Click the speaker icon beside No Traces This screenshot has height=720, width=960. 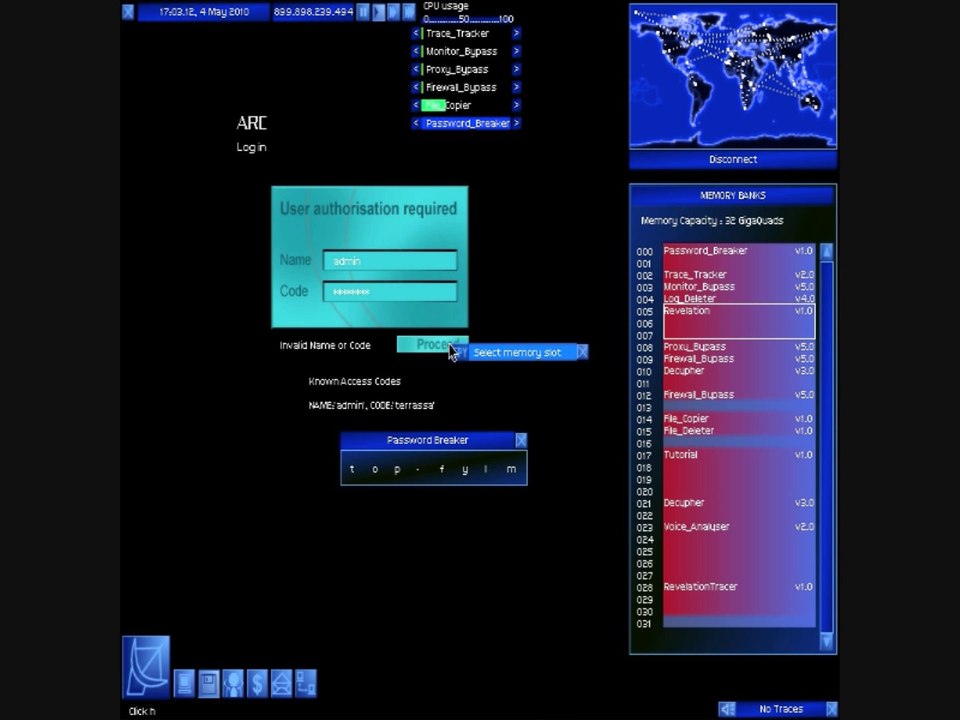click(727, 709)
